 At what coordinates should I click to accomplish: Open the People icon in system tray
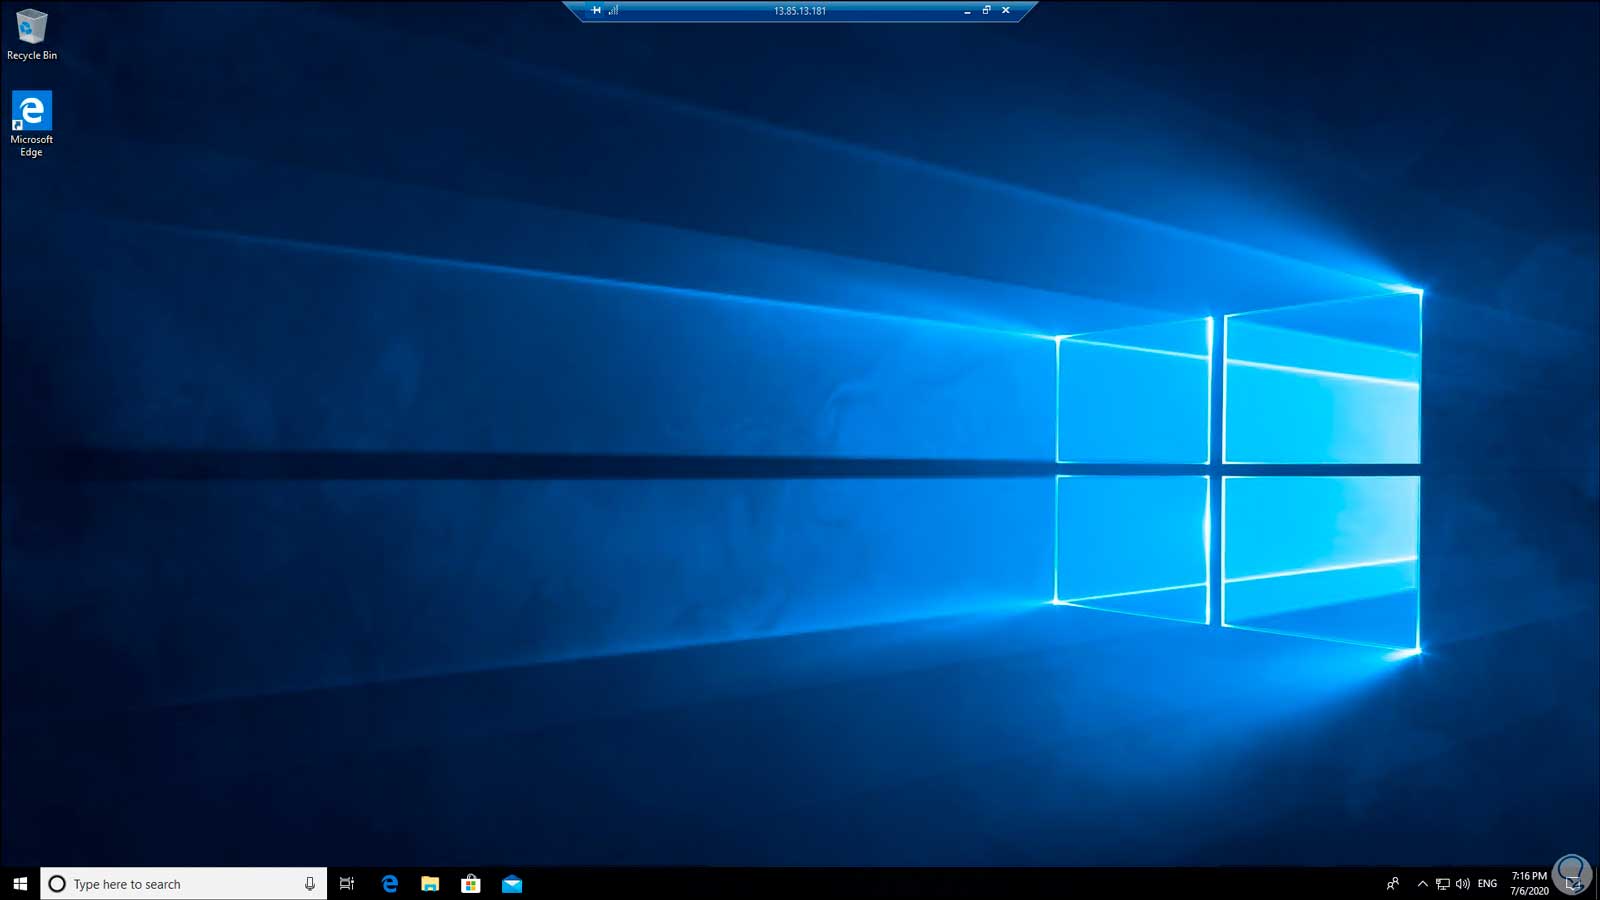point(1393,884)
